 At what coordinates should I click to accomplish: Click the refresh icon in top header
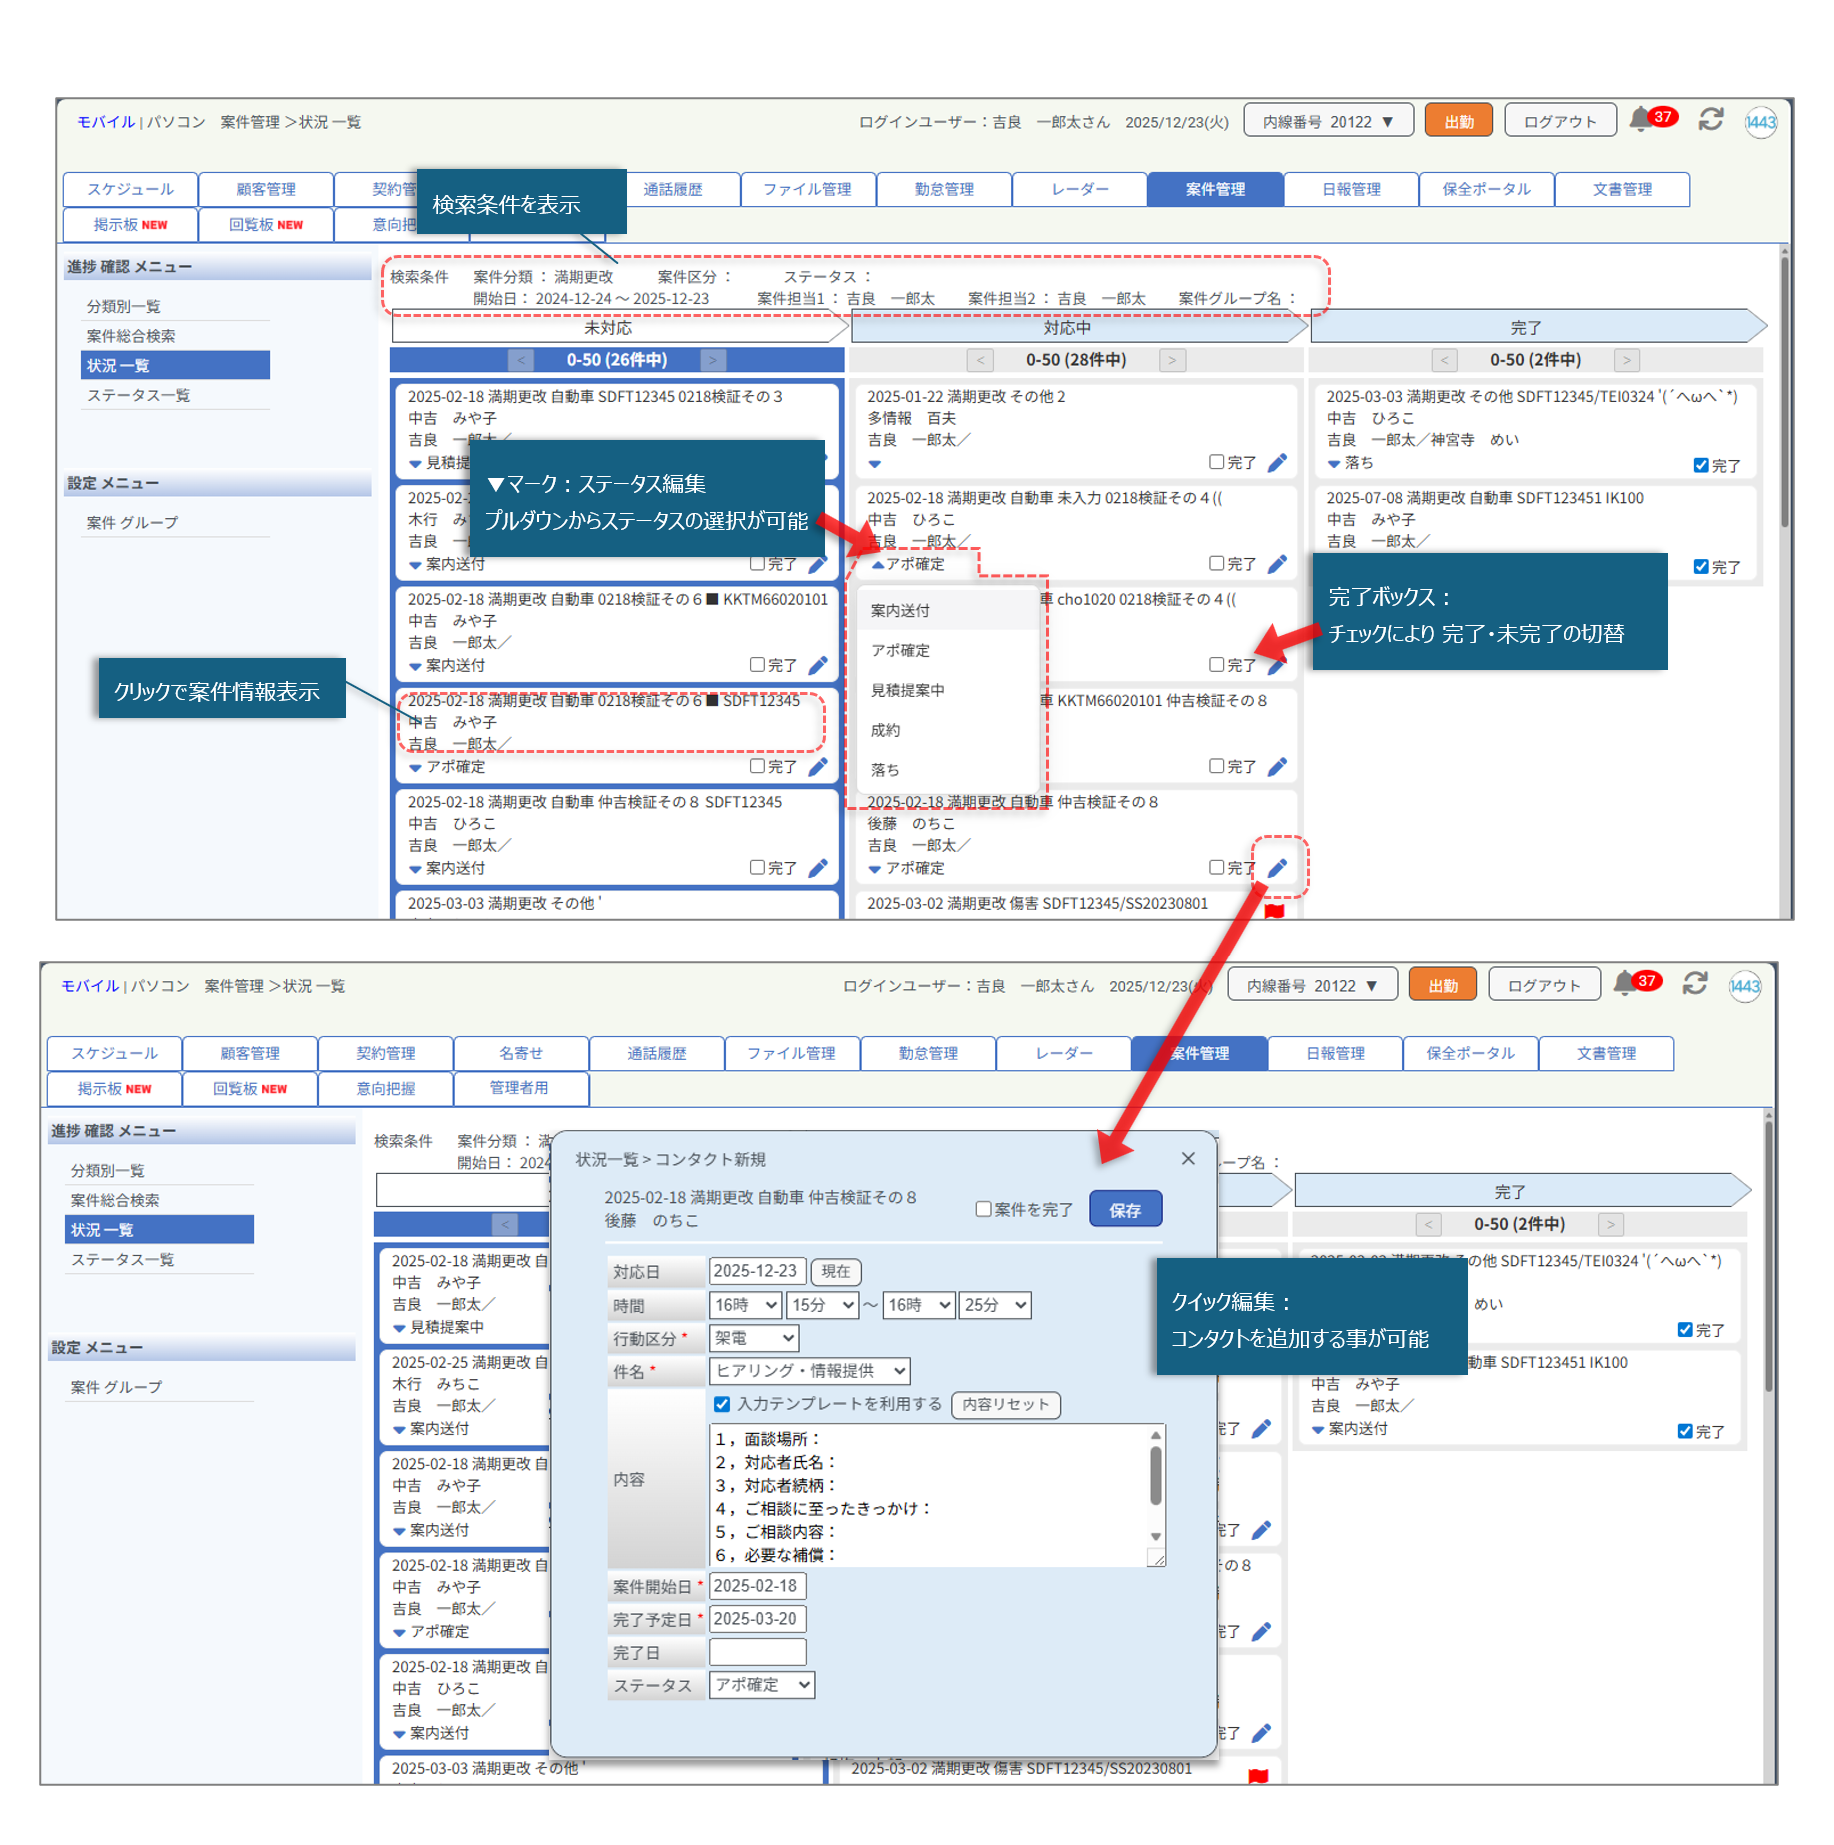click(1711, 120)
